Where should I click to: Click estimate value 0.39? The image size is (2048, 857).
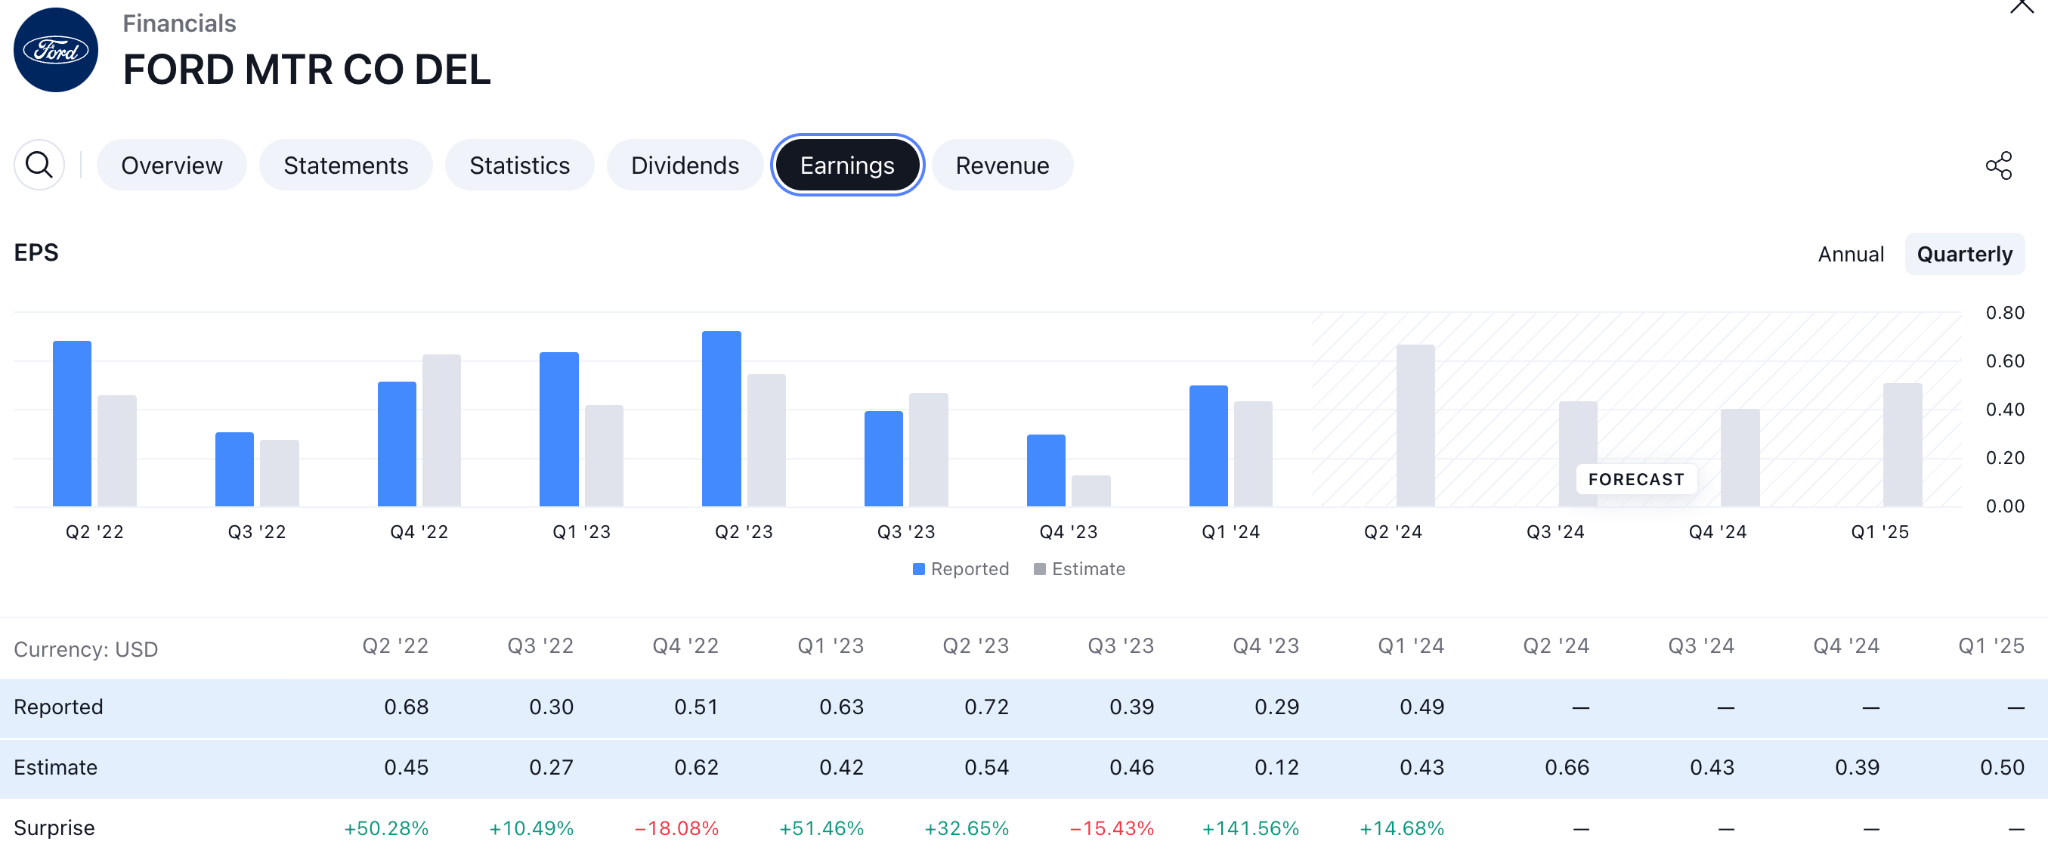click(1857, 768)
